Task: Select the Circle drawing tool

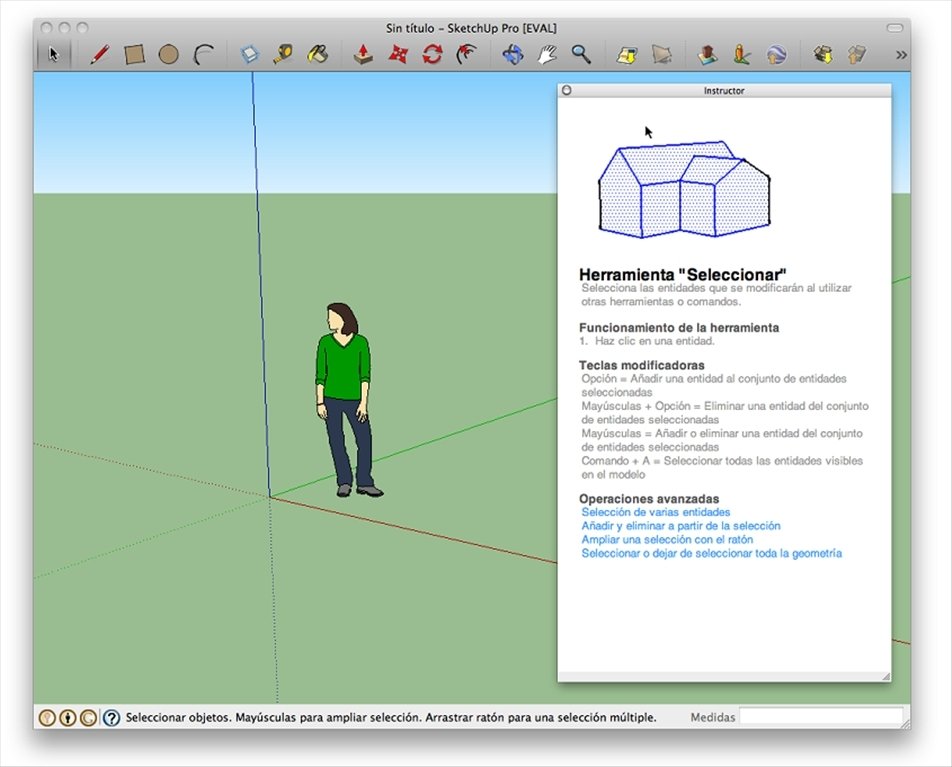Action: (x=168, y=54)
